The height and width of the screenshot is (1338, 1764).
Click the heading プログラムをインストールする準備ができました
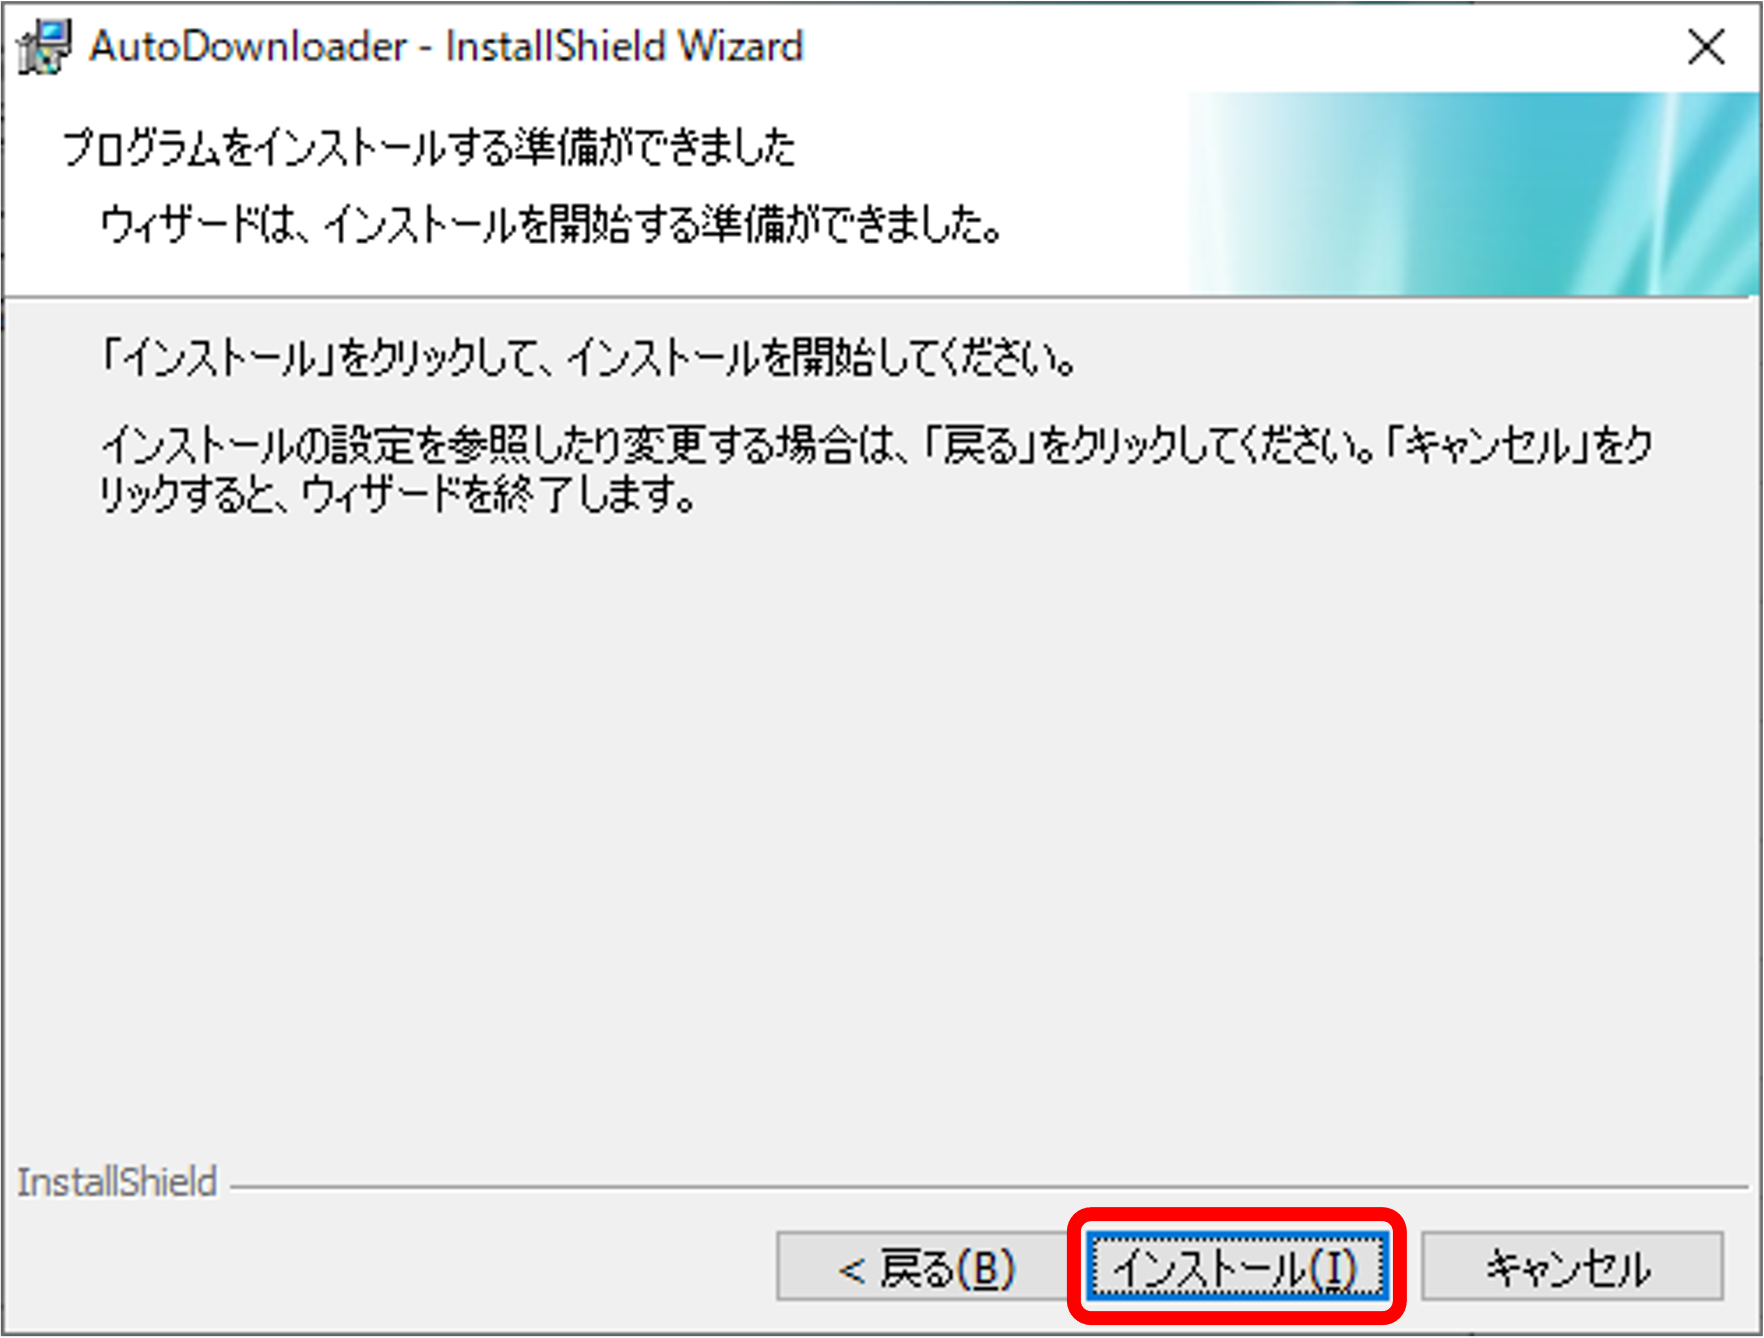[x=429, y=147]
